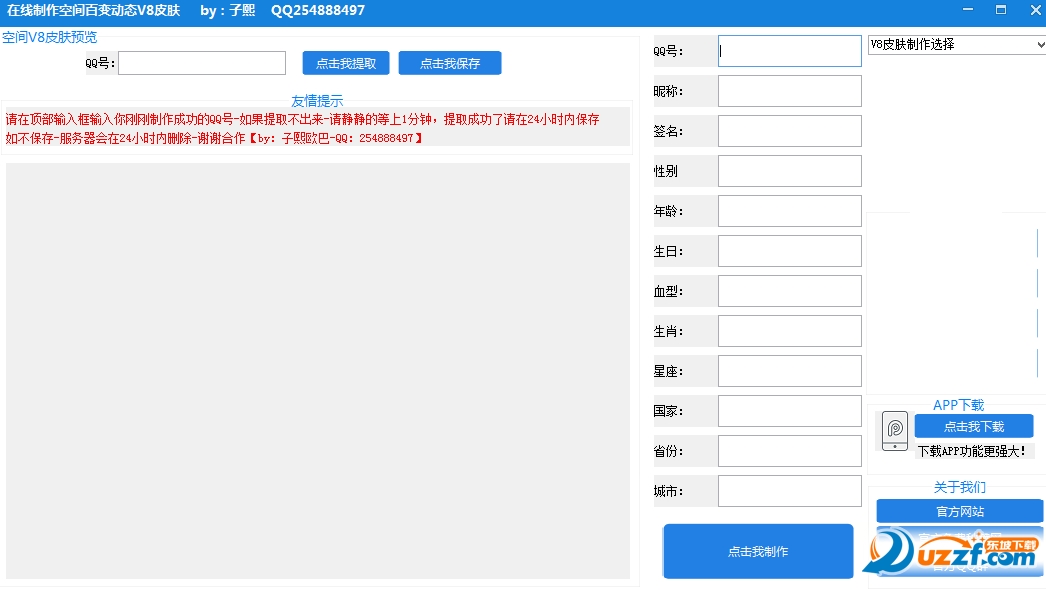Minimize the application window
Screen dimensions: 1046x590
(967, 10)
